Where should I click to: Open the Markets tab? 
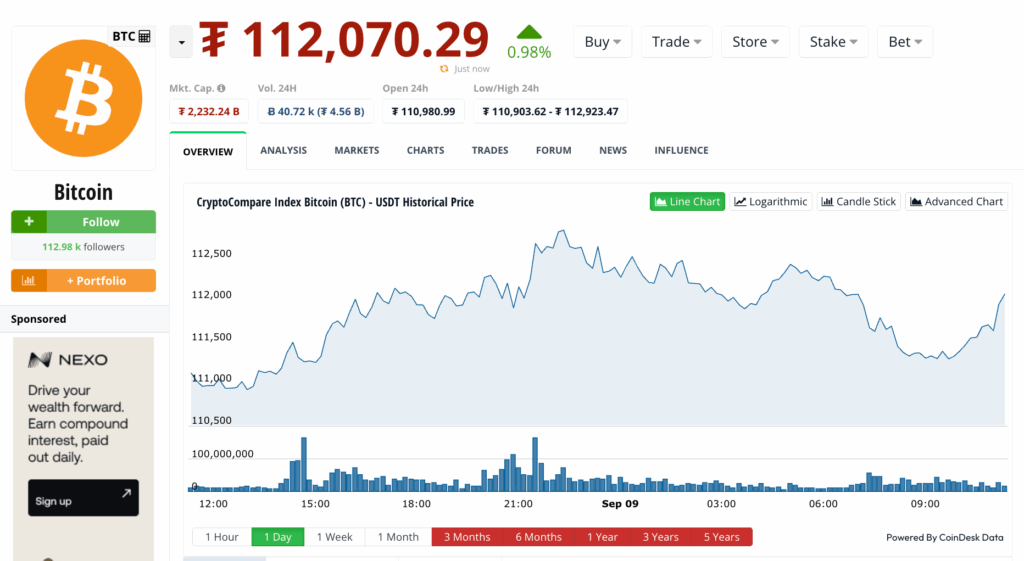pos(357,150)
